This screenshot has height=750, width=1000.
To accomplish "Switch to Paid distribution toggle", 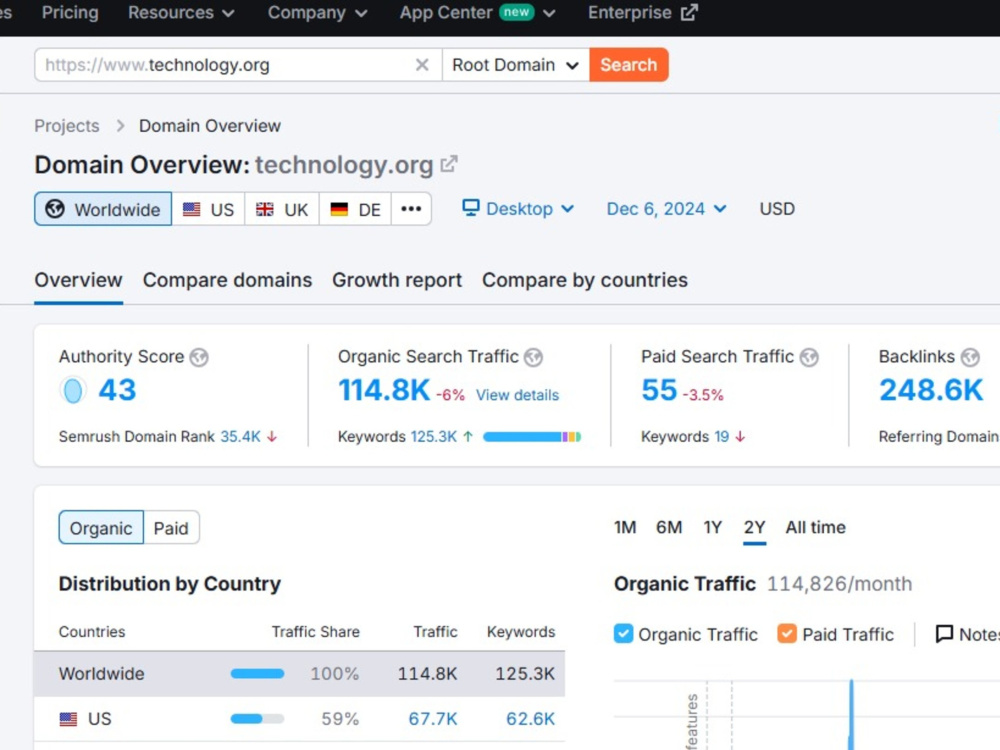I will [x=171, y=528].
